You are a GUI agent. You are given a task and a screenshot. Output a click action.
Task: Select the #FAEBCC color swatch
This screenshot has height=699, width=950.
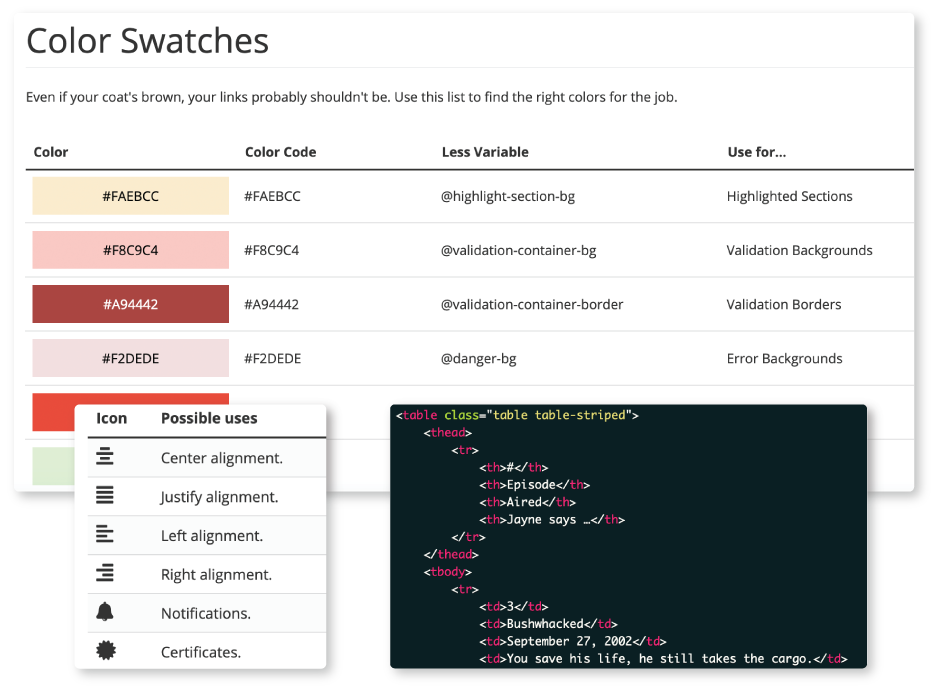[x=130, y=196]
